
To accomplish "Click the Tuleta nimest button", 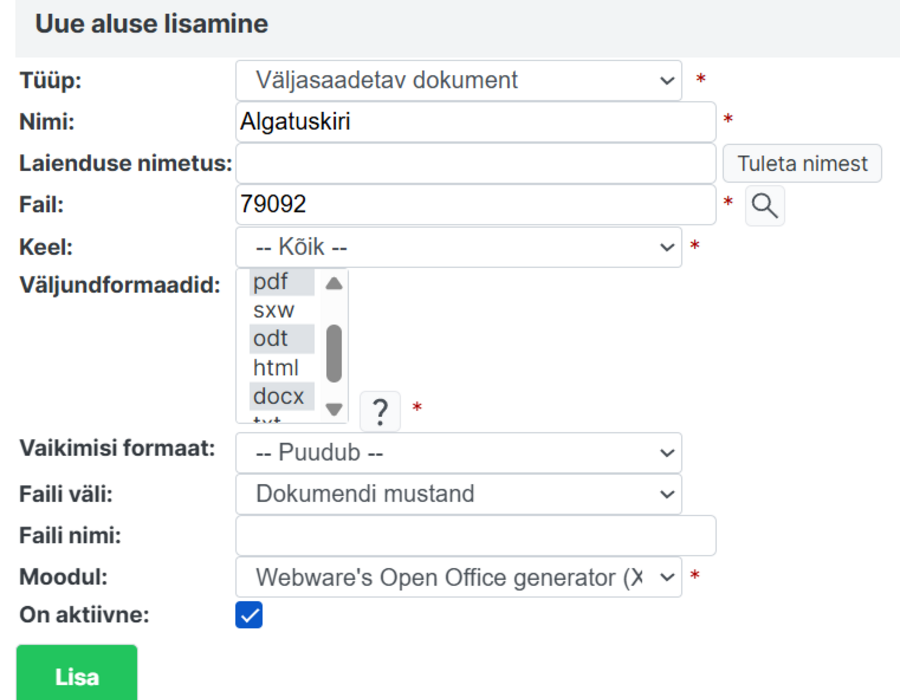I will click(802, 164).
